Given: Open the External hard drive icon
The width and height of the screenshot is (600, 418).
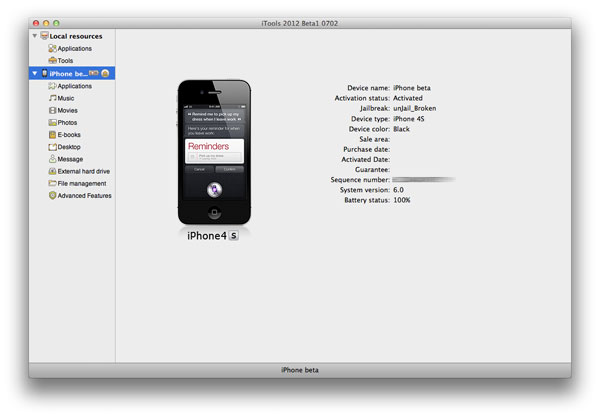Looking at the screenshot, I should (52, 171).
